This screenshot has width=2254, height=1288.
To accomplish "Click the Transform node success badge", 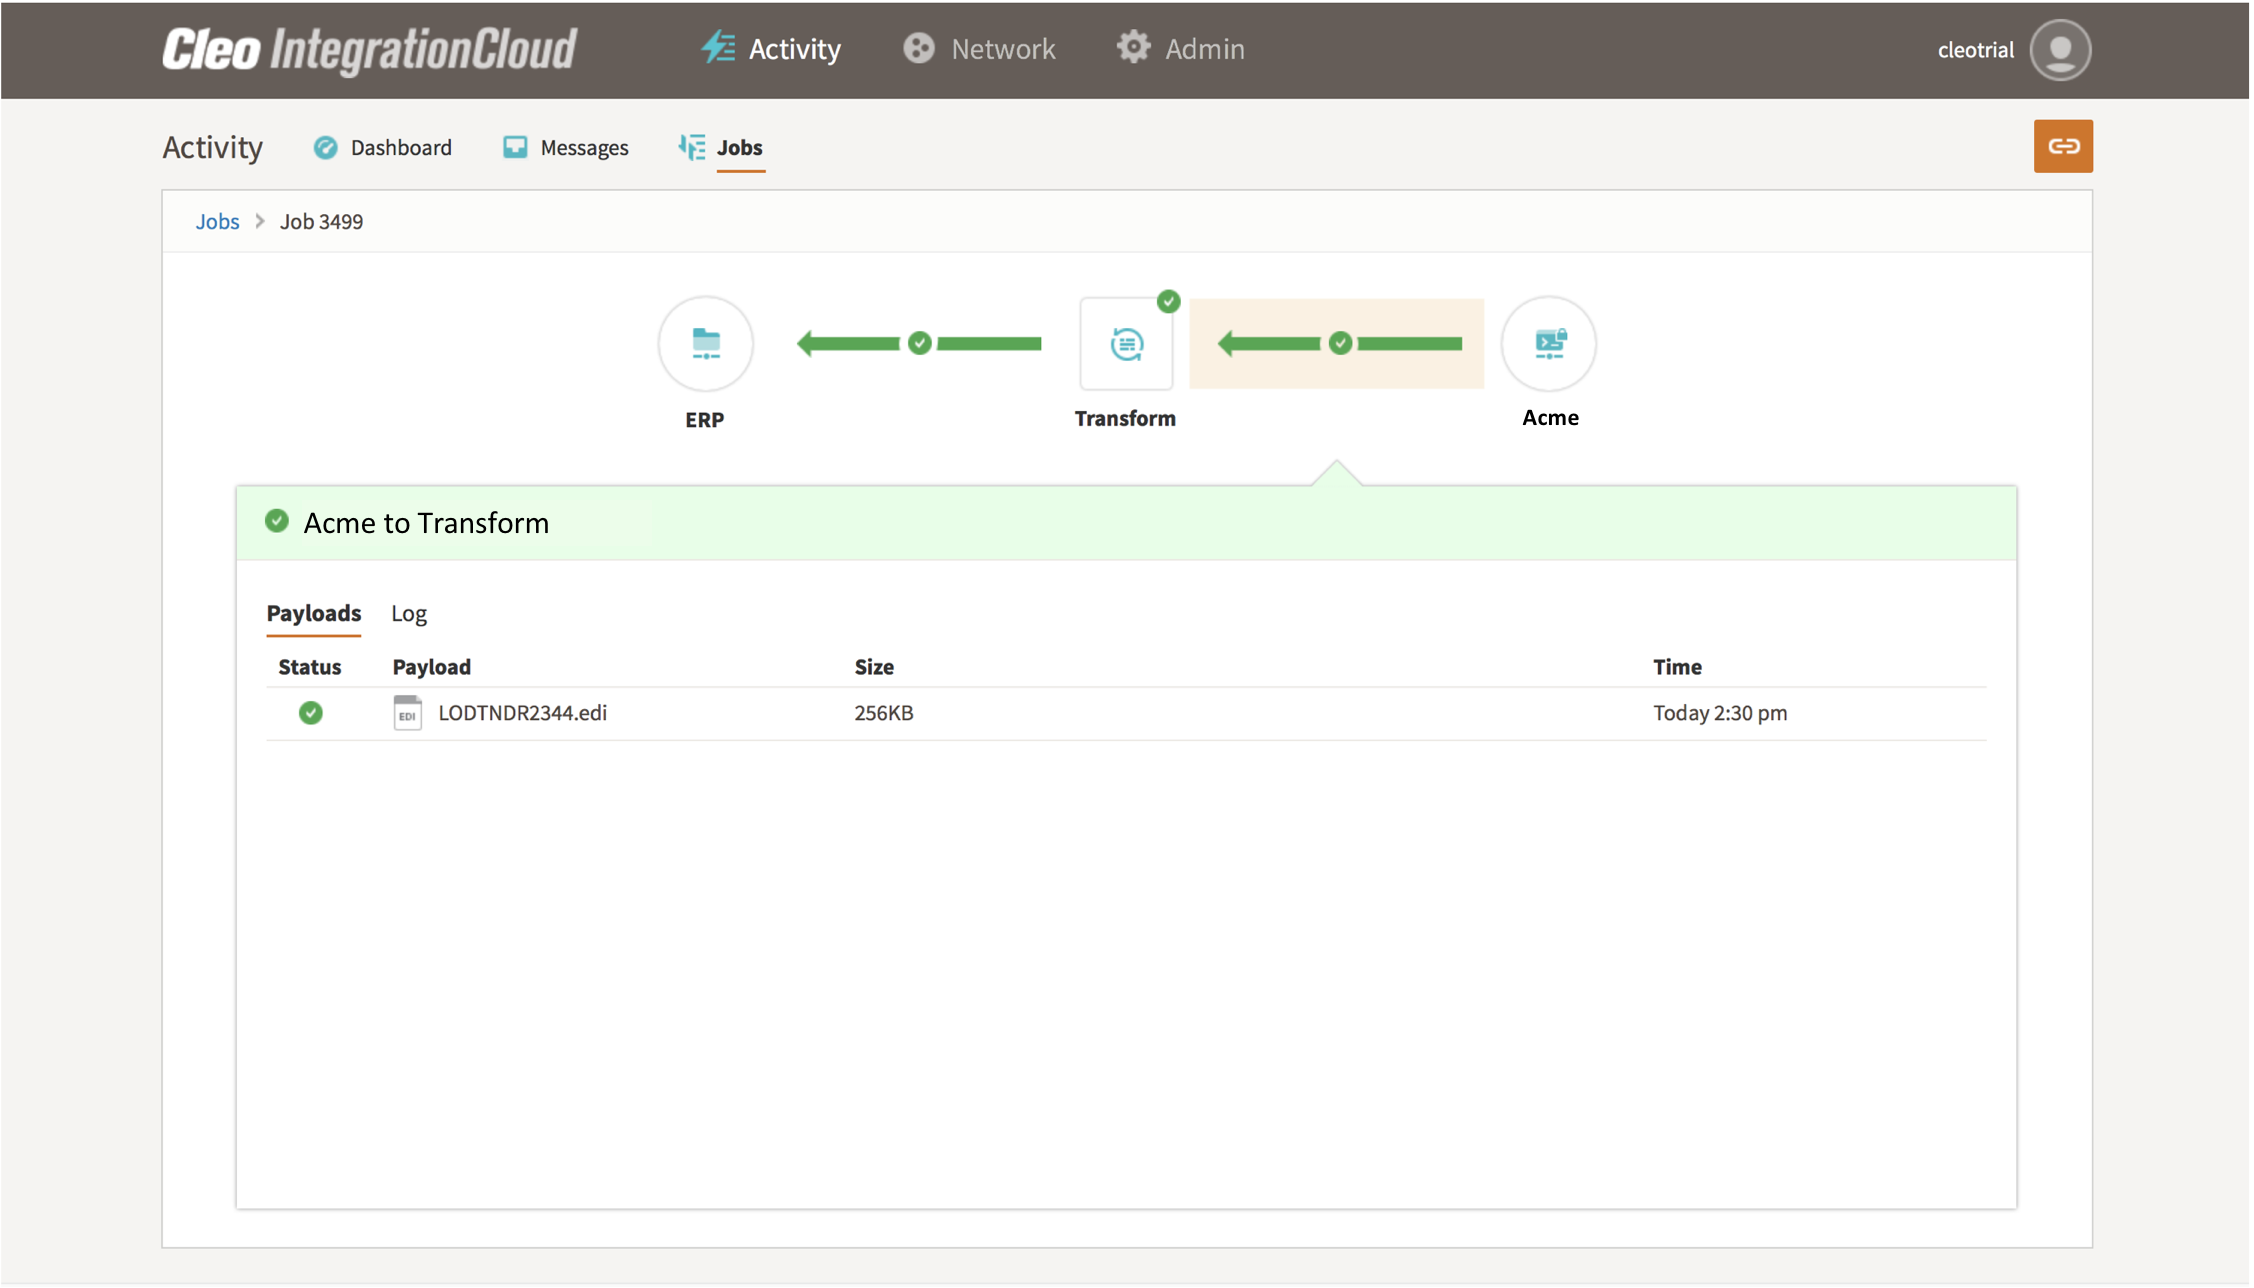I will [x=1168, y=301].
